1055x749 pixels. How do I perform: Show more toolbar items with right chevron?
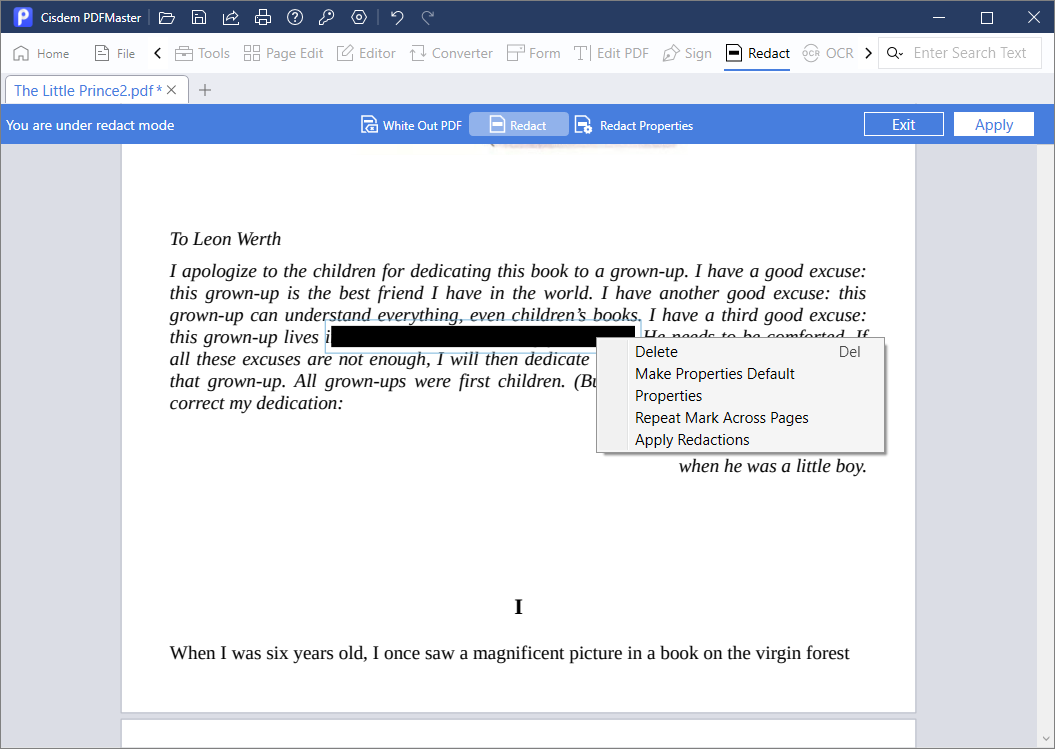click(868, 53)
